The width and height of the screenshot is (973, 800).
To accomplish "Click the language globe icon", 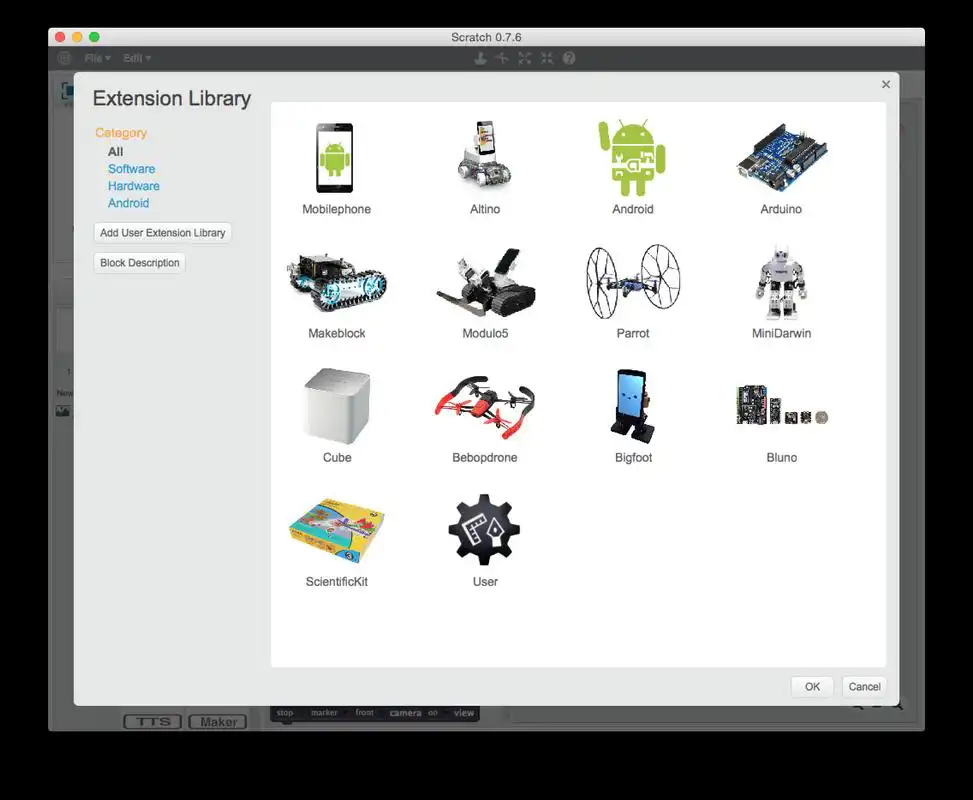I will (x=65, y=58).
